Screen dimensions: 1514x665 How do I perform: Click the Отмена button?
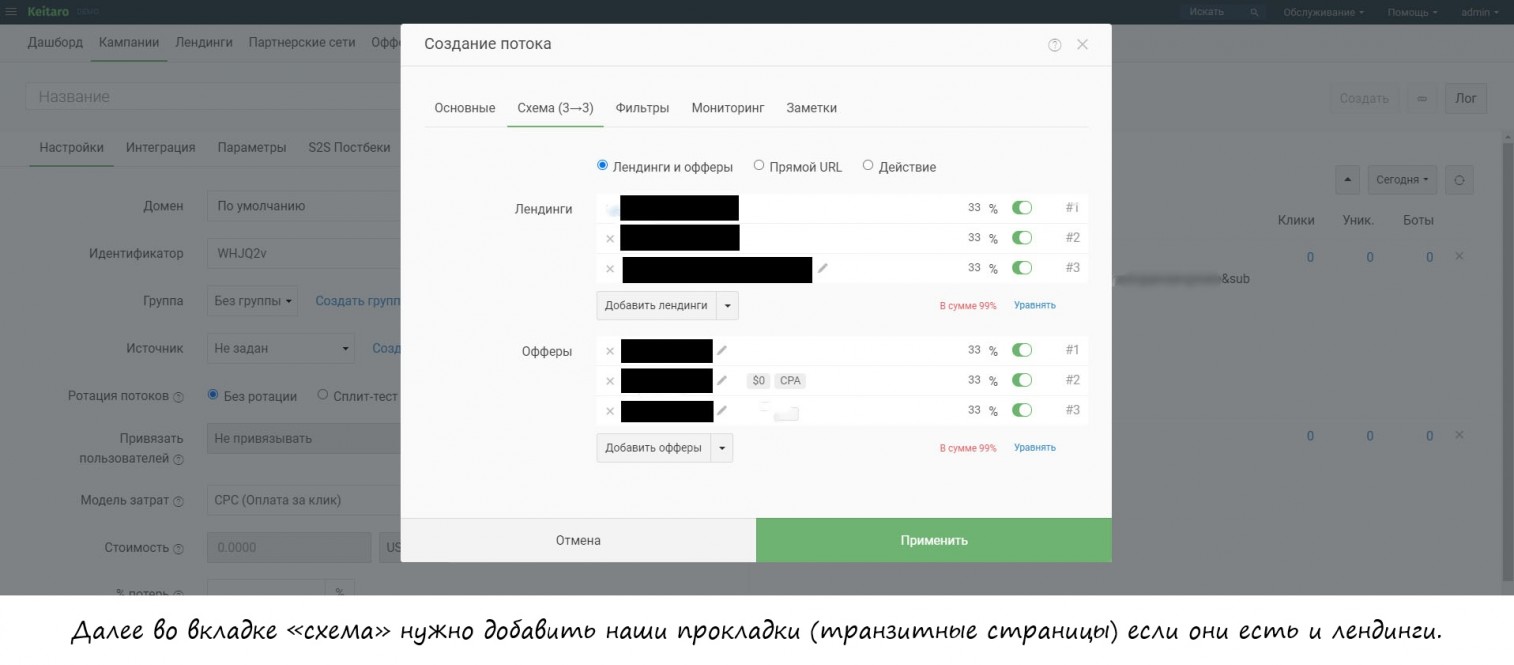(x=578, y=540)
